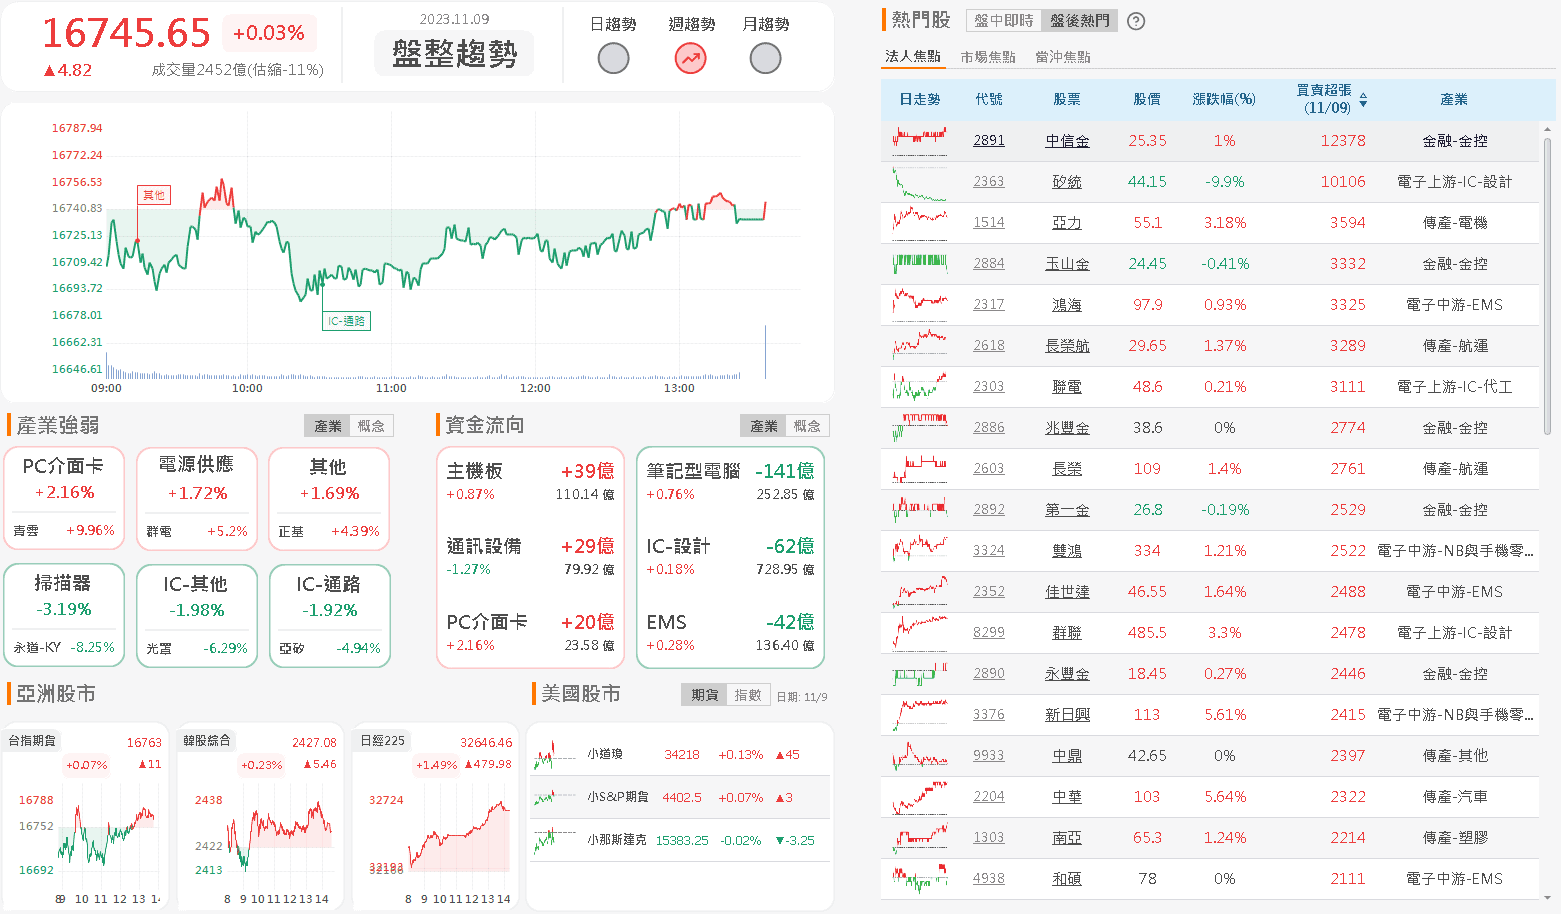Open the IC-通路 industry card

pyautogui.click(x=329, y=615)
